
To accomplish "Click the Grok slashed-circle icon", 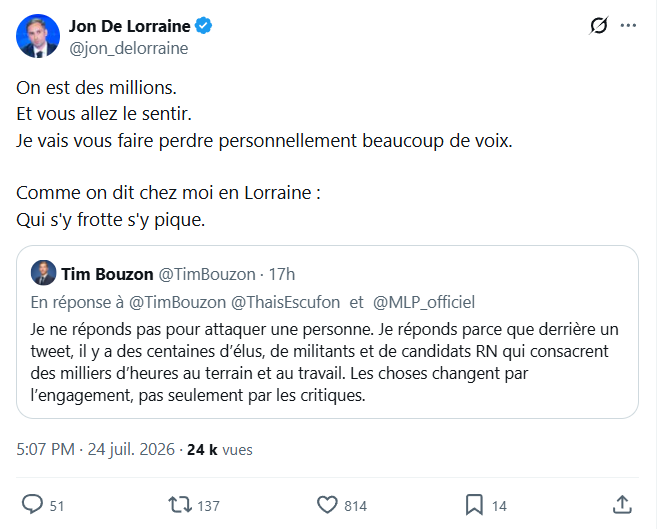I will tap(599, 26).
